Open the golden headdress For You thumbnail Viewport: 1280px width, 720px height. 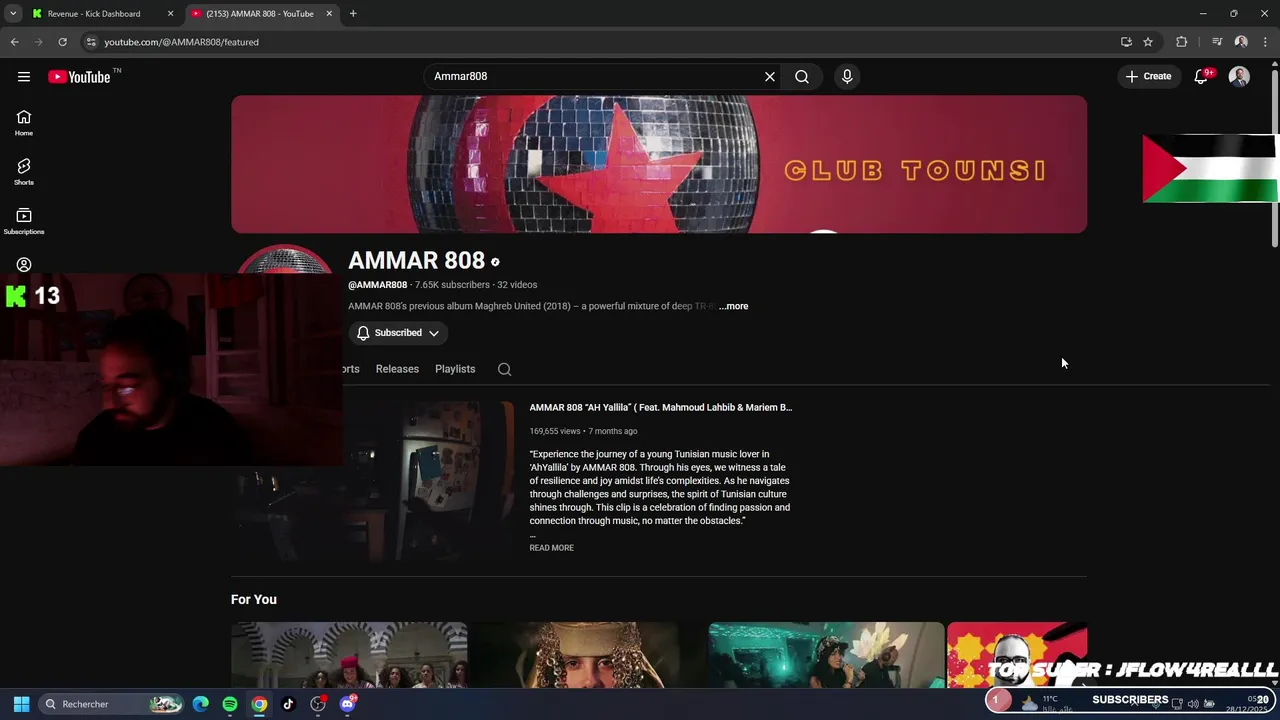click(588, 655)
